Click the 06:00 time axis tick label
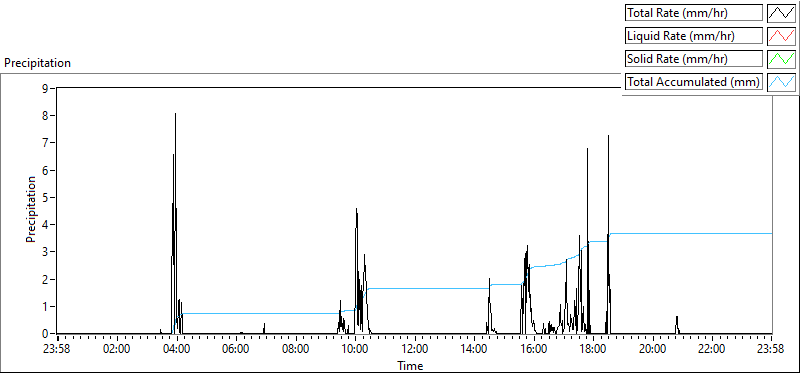Image resolution: width=800 pixels, height=373 pixels. click(236, 350)
